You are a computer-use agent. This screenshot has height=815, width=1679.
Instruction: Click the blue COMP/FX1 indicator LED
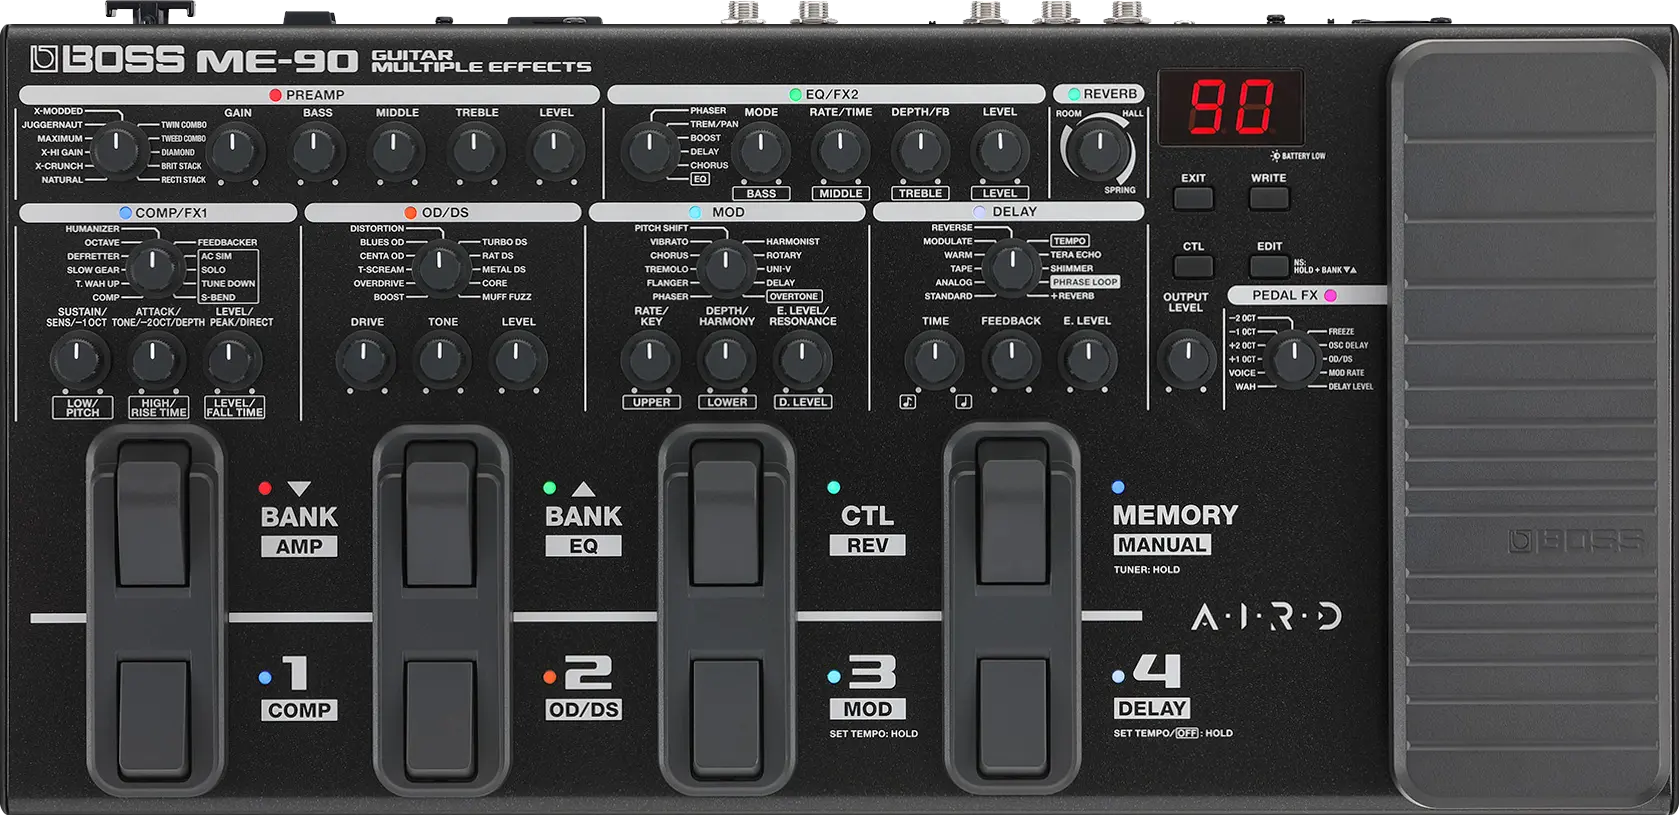125,213
